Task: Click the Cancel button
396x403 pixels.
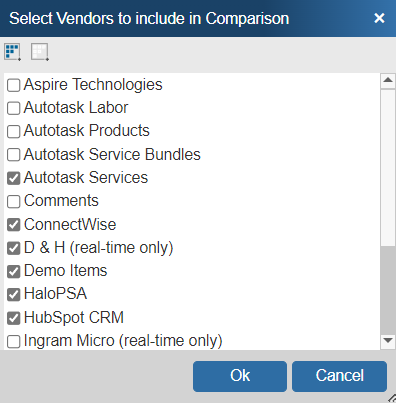Action: (339, 376)
